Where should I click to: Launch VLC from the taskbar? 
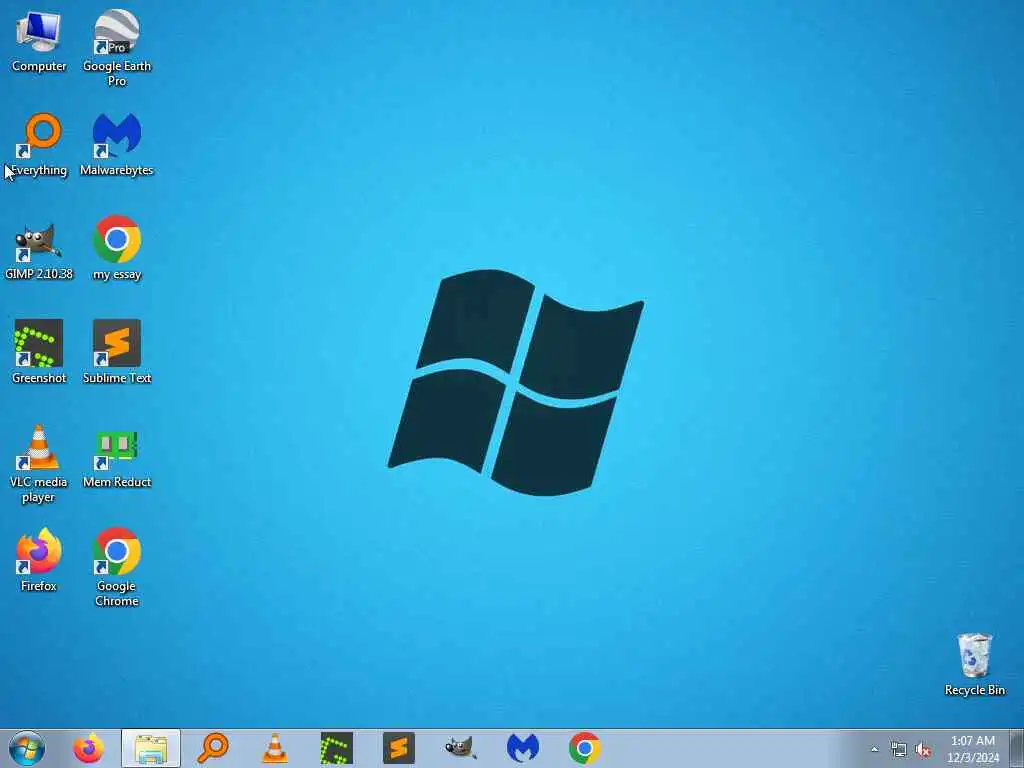(275, 748)
